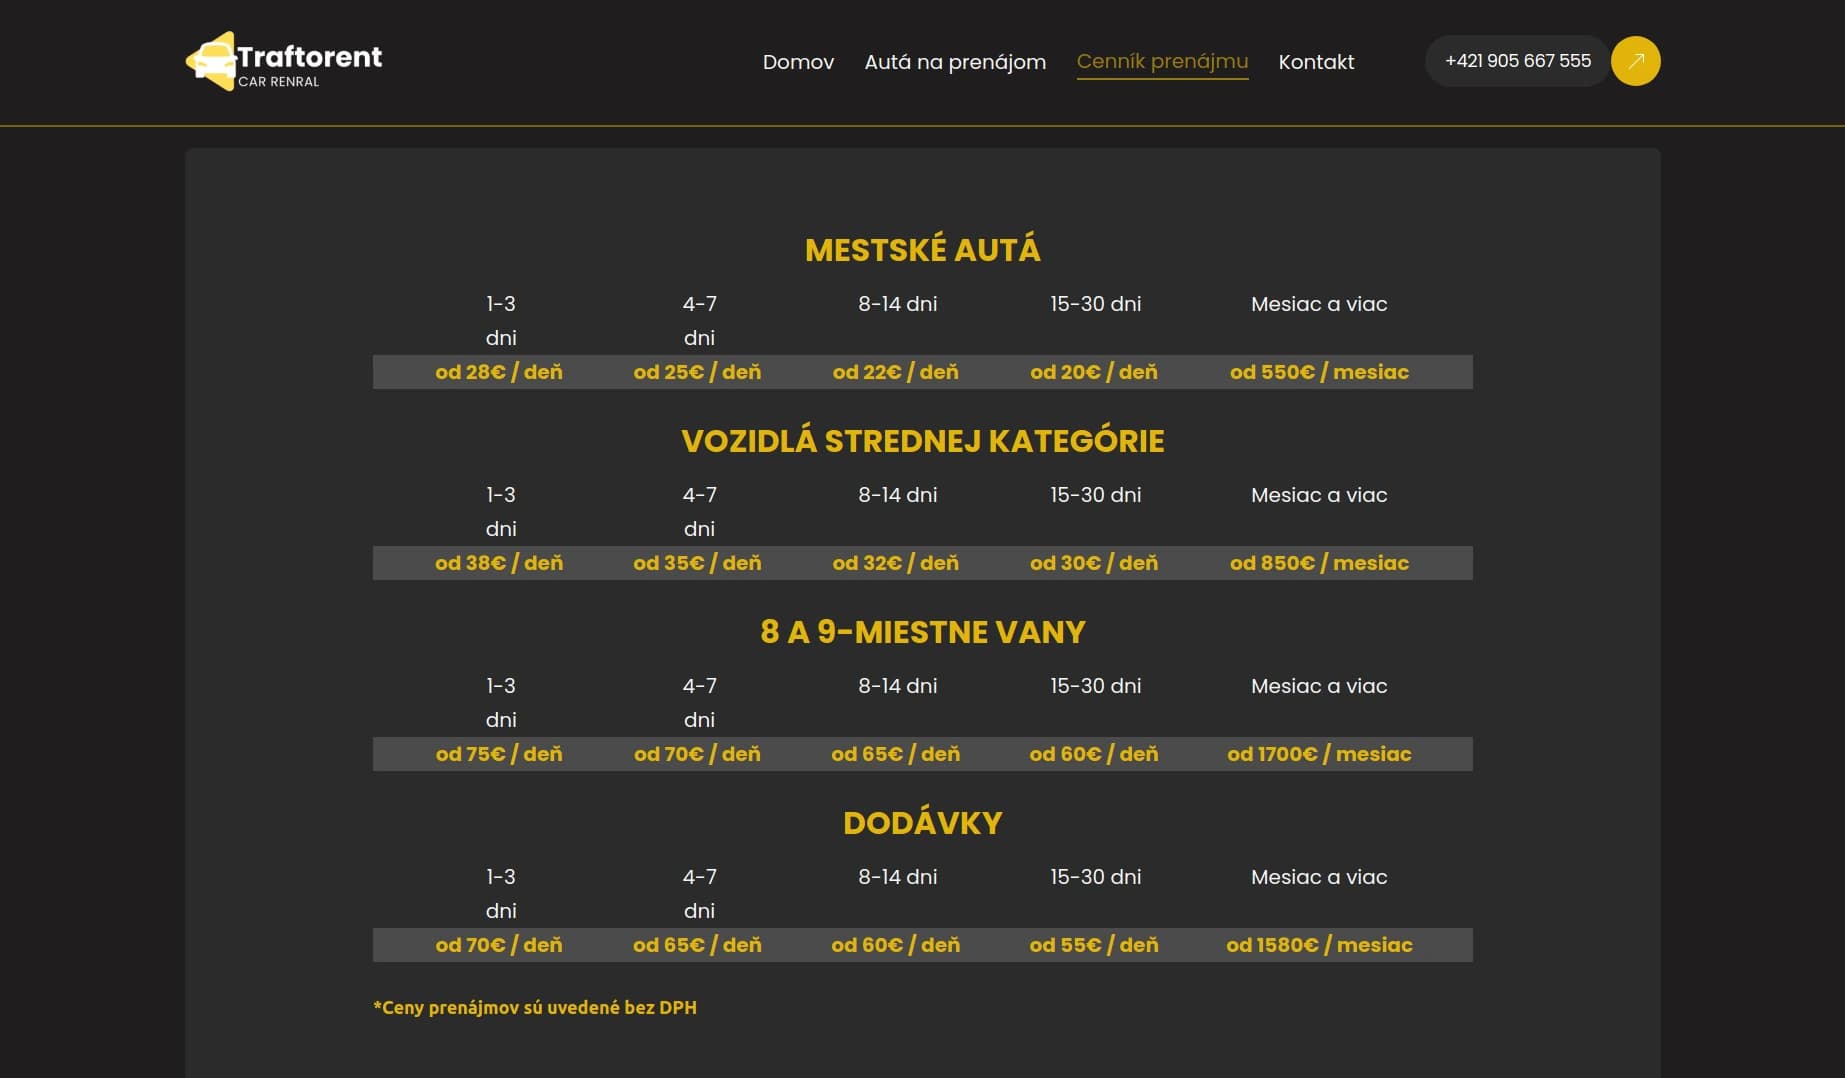Click the Dodávky section heading
The image size is (1845, 1078).
tap(922, 823)
